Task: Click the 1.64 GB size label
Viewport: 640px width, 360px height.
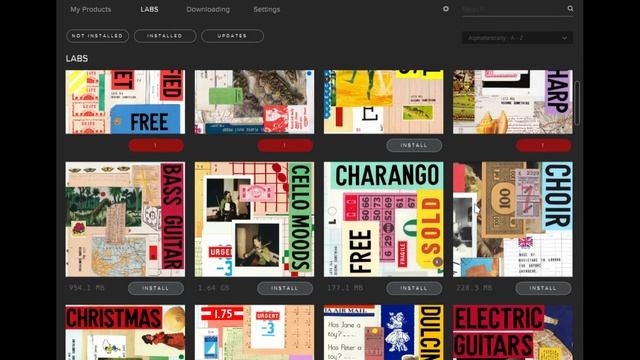Action: point(213,288)
